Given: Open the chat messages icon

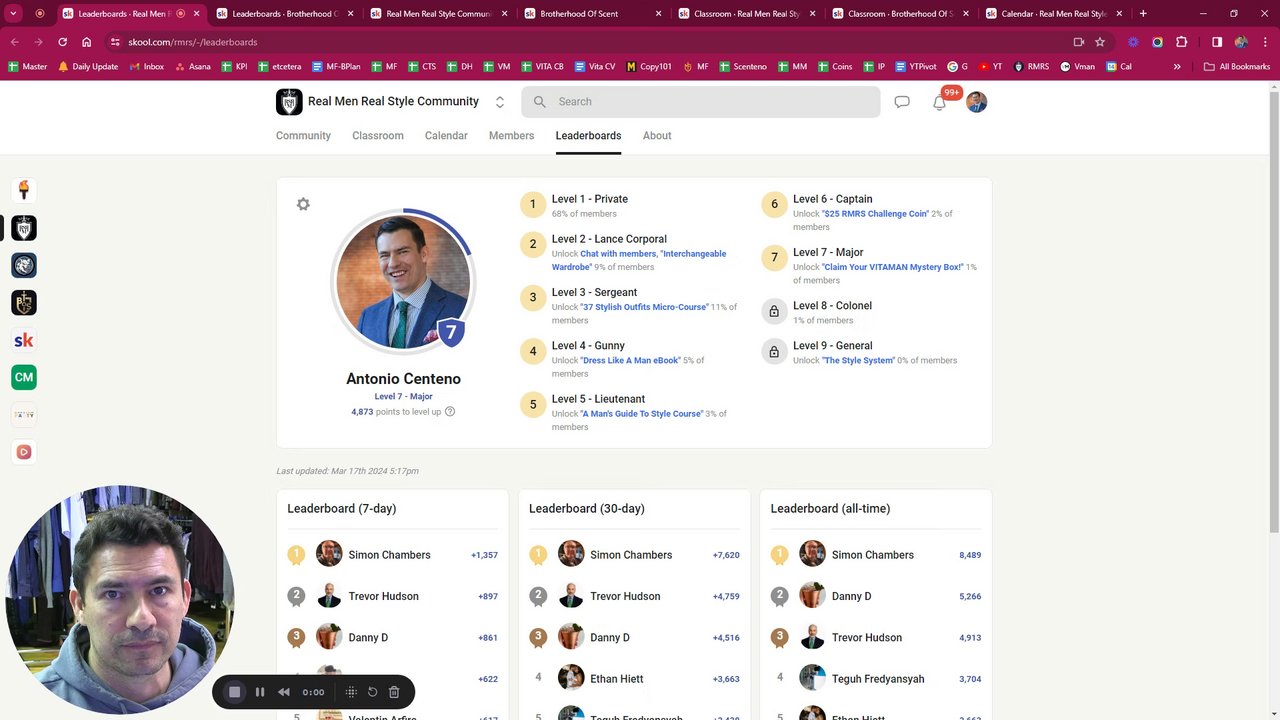Looking at the screenshot, I should point(902,102).
